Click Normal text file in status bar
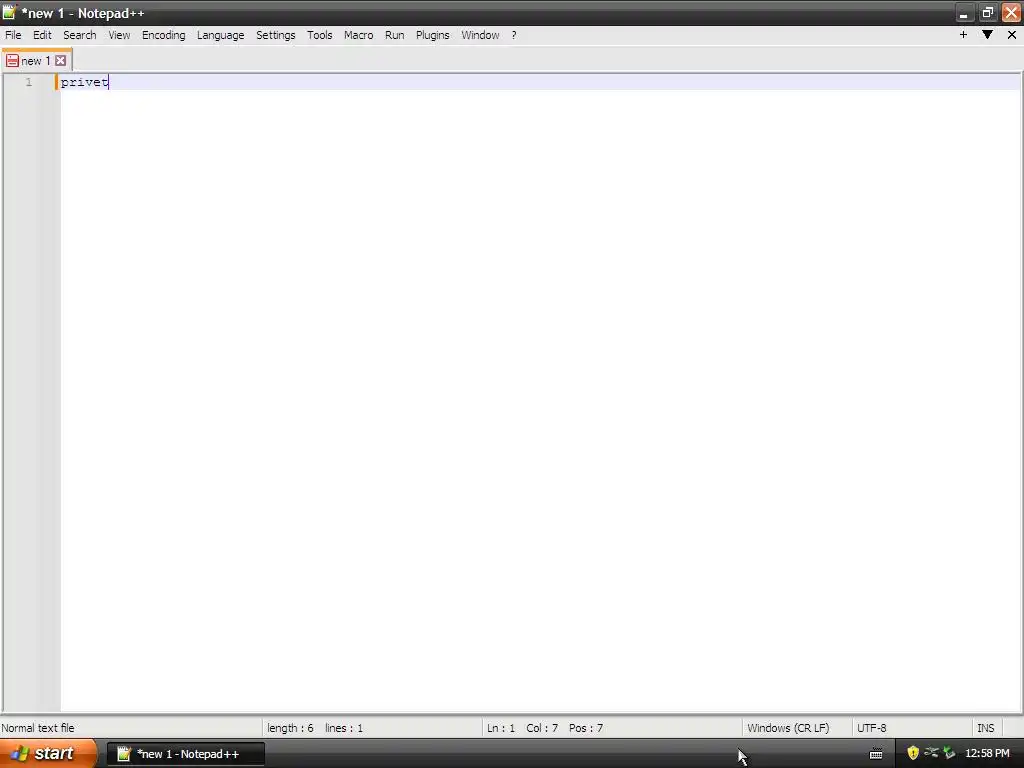This screenshot has width=1024, height=768. tap(38, 728)
